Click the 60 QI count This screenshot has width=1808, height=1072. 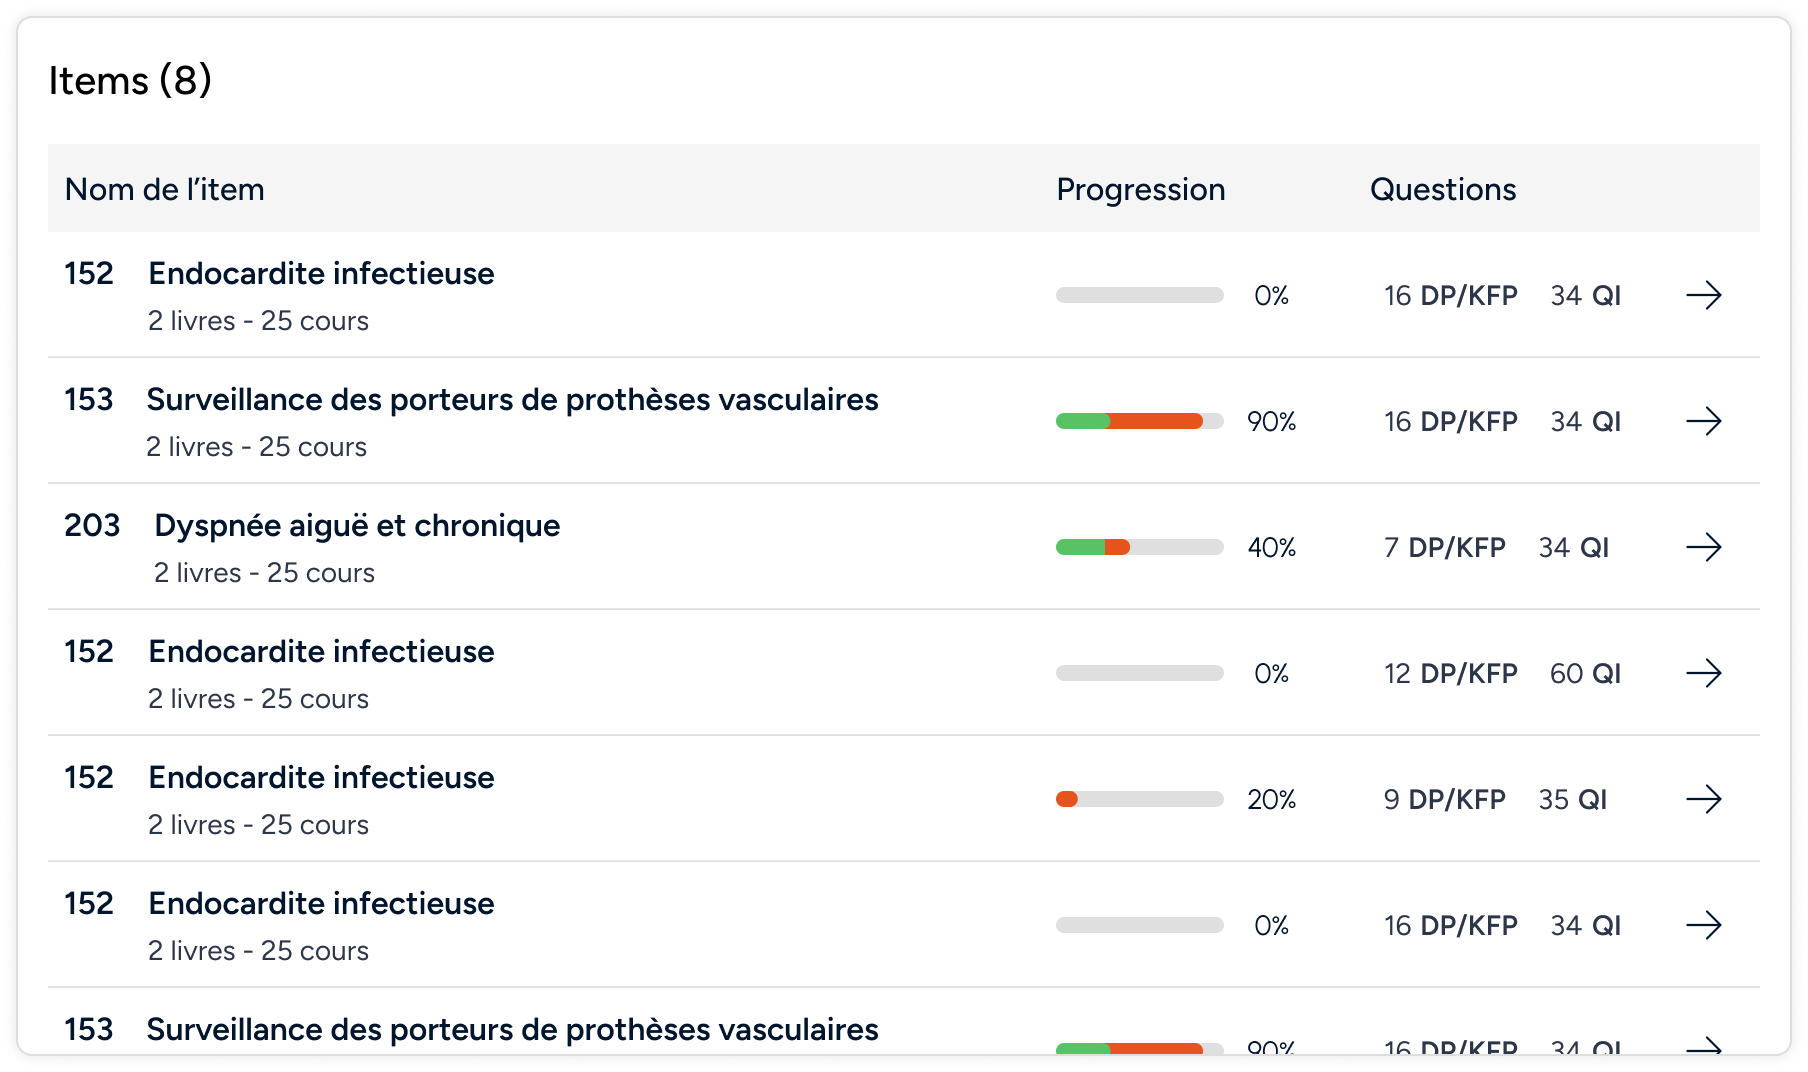click(x=1585, y=674)
